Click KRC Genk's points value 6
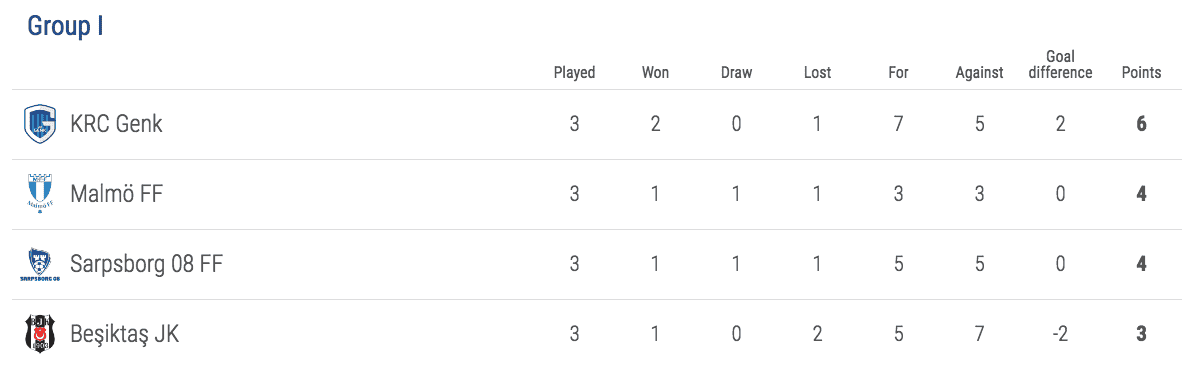Viewport: 1196px width, 371px height. 1141,124
